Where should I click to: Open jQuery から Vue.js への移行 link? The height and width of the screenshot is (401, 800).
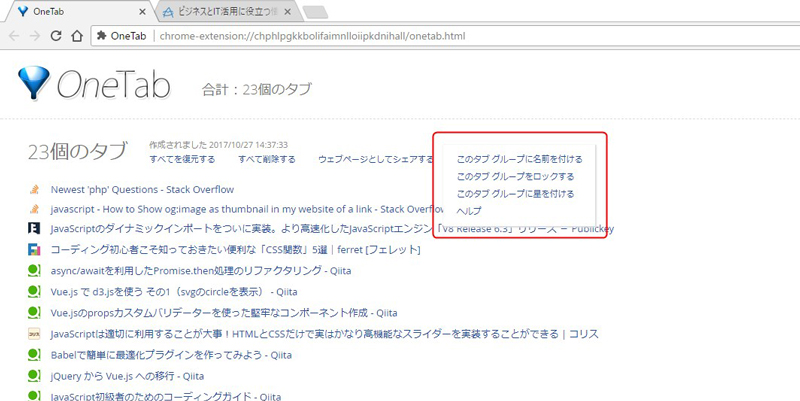(x=128, y=376)
